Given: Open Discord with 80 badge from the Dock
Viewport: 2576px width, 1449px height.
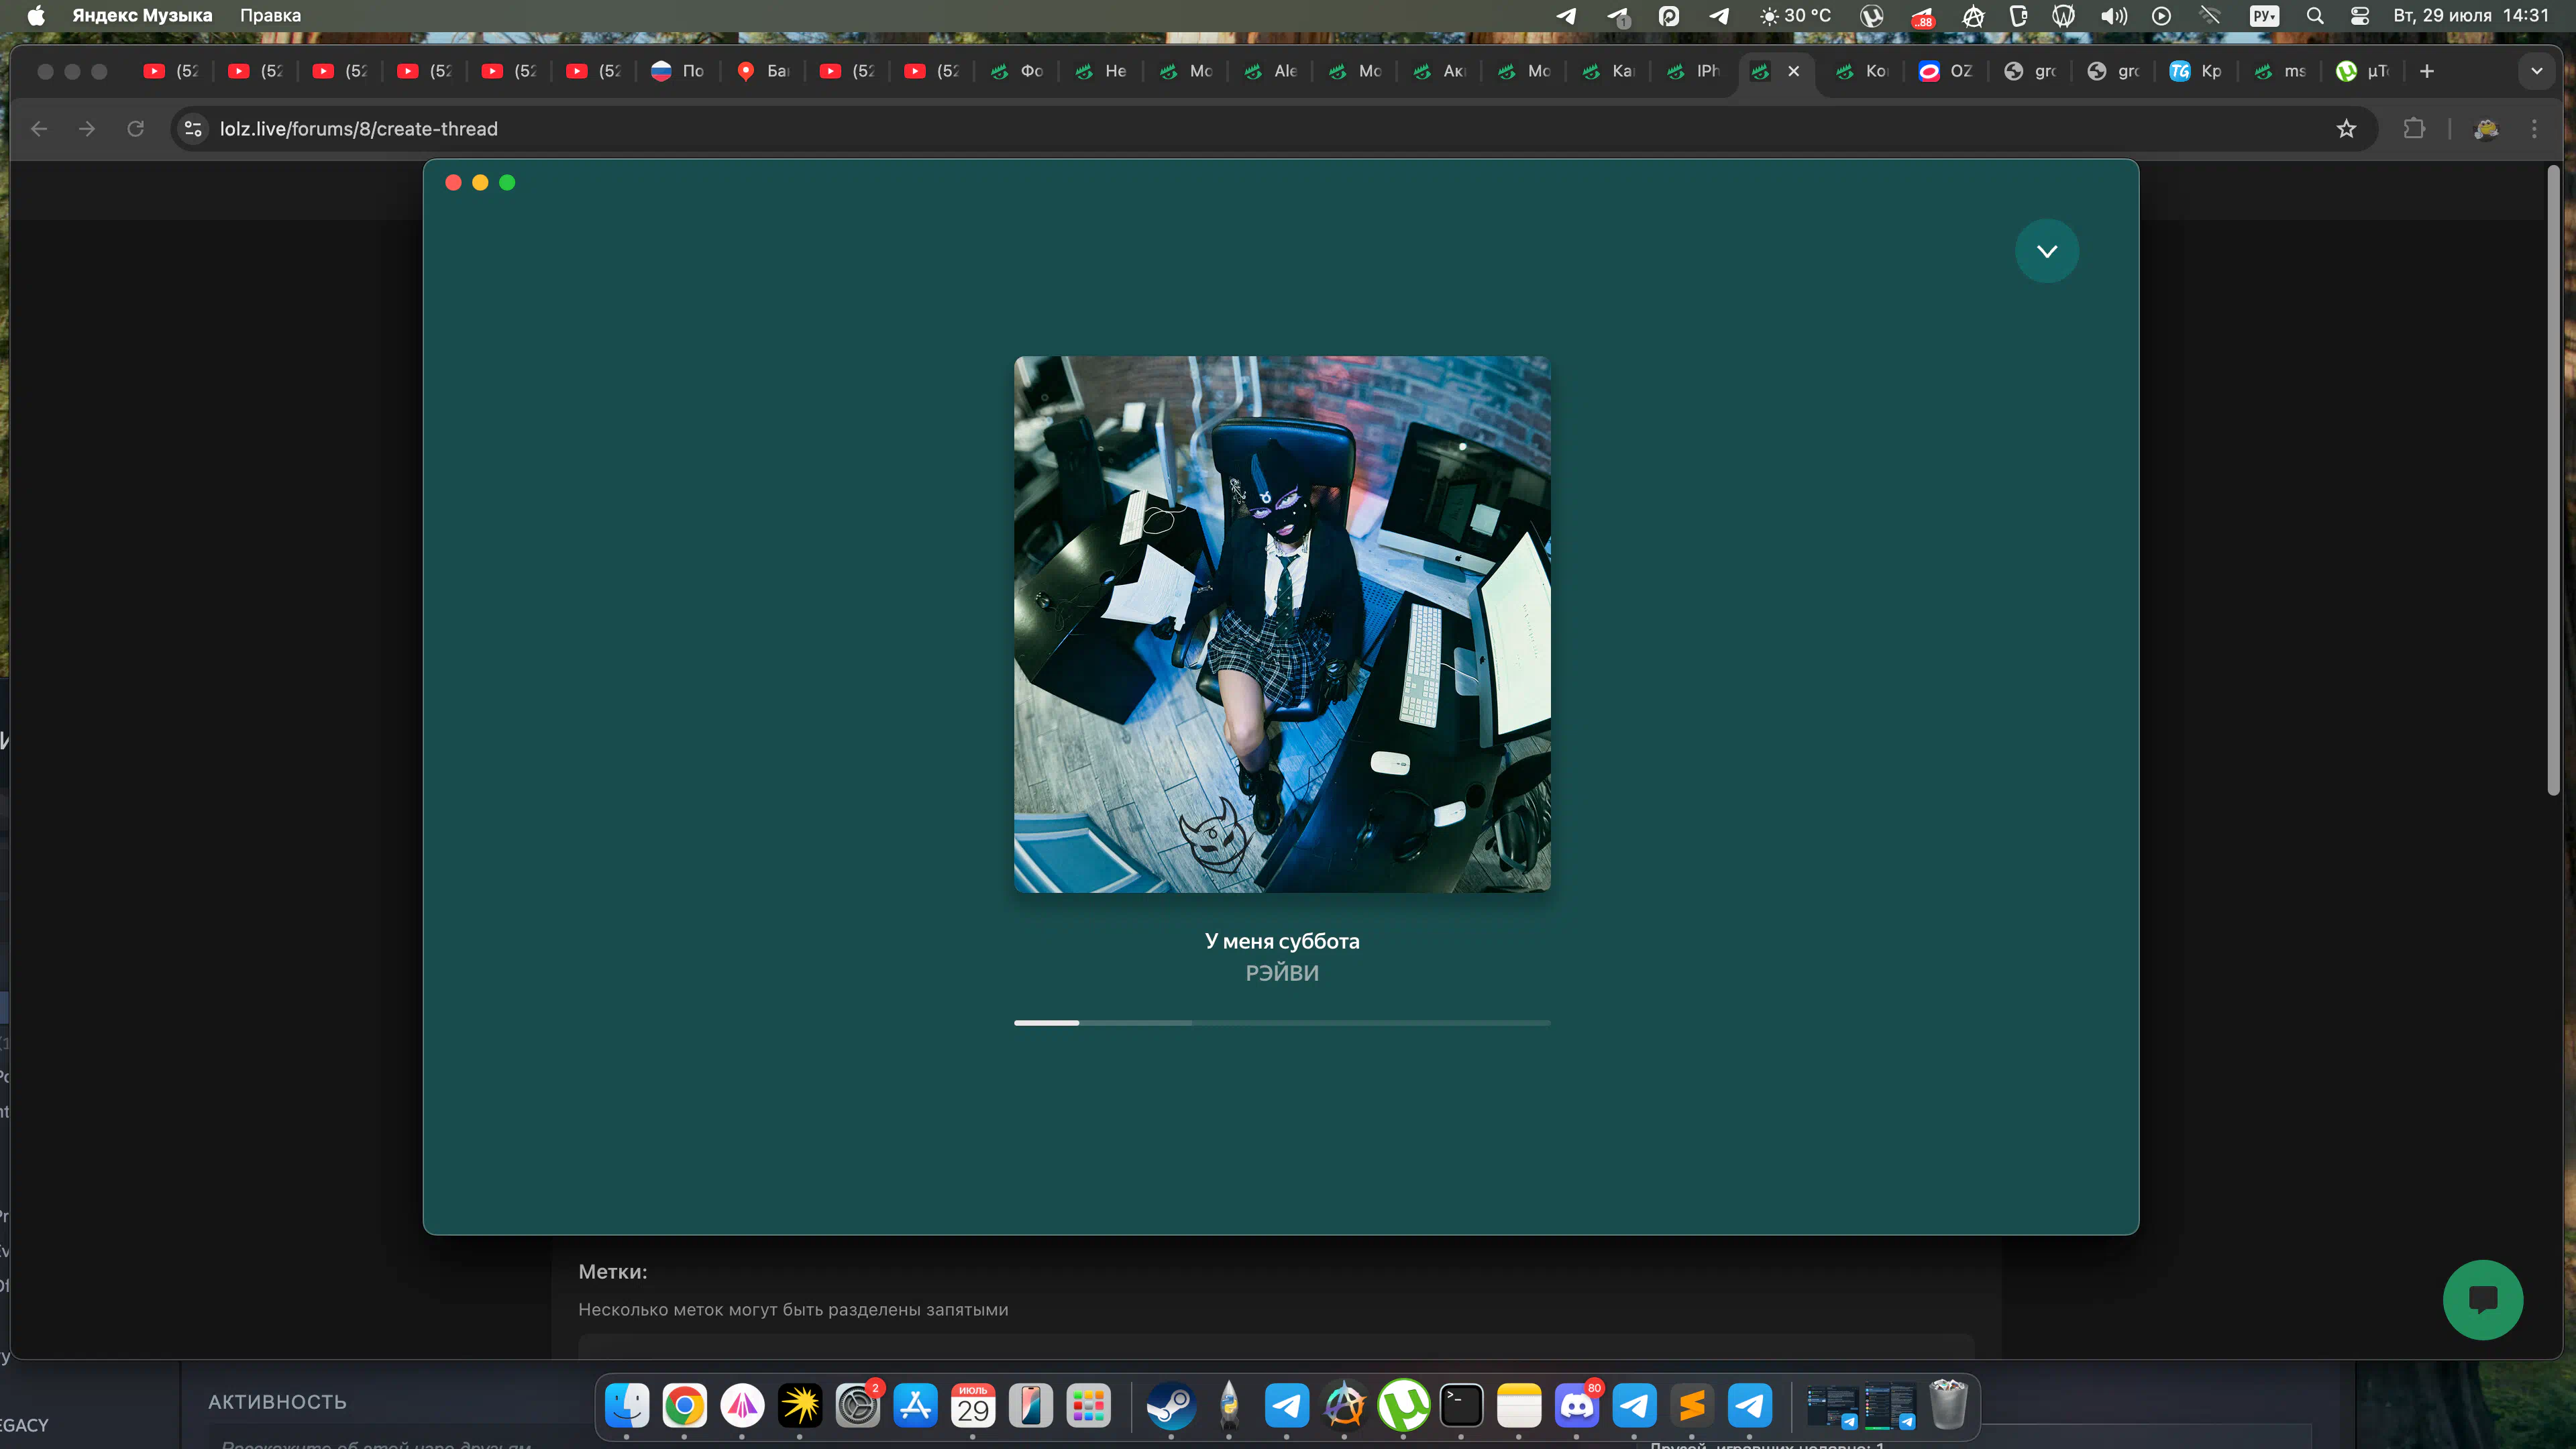Looking at the screenshot, I should click(1577, 1405).
